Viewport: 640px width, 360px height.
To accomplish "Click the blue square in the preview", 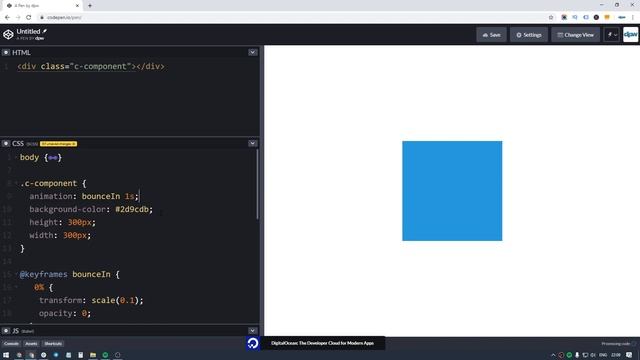I will (452, 191).
